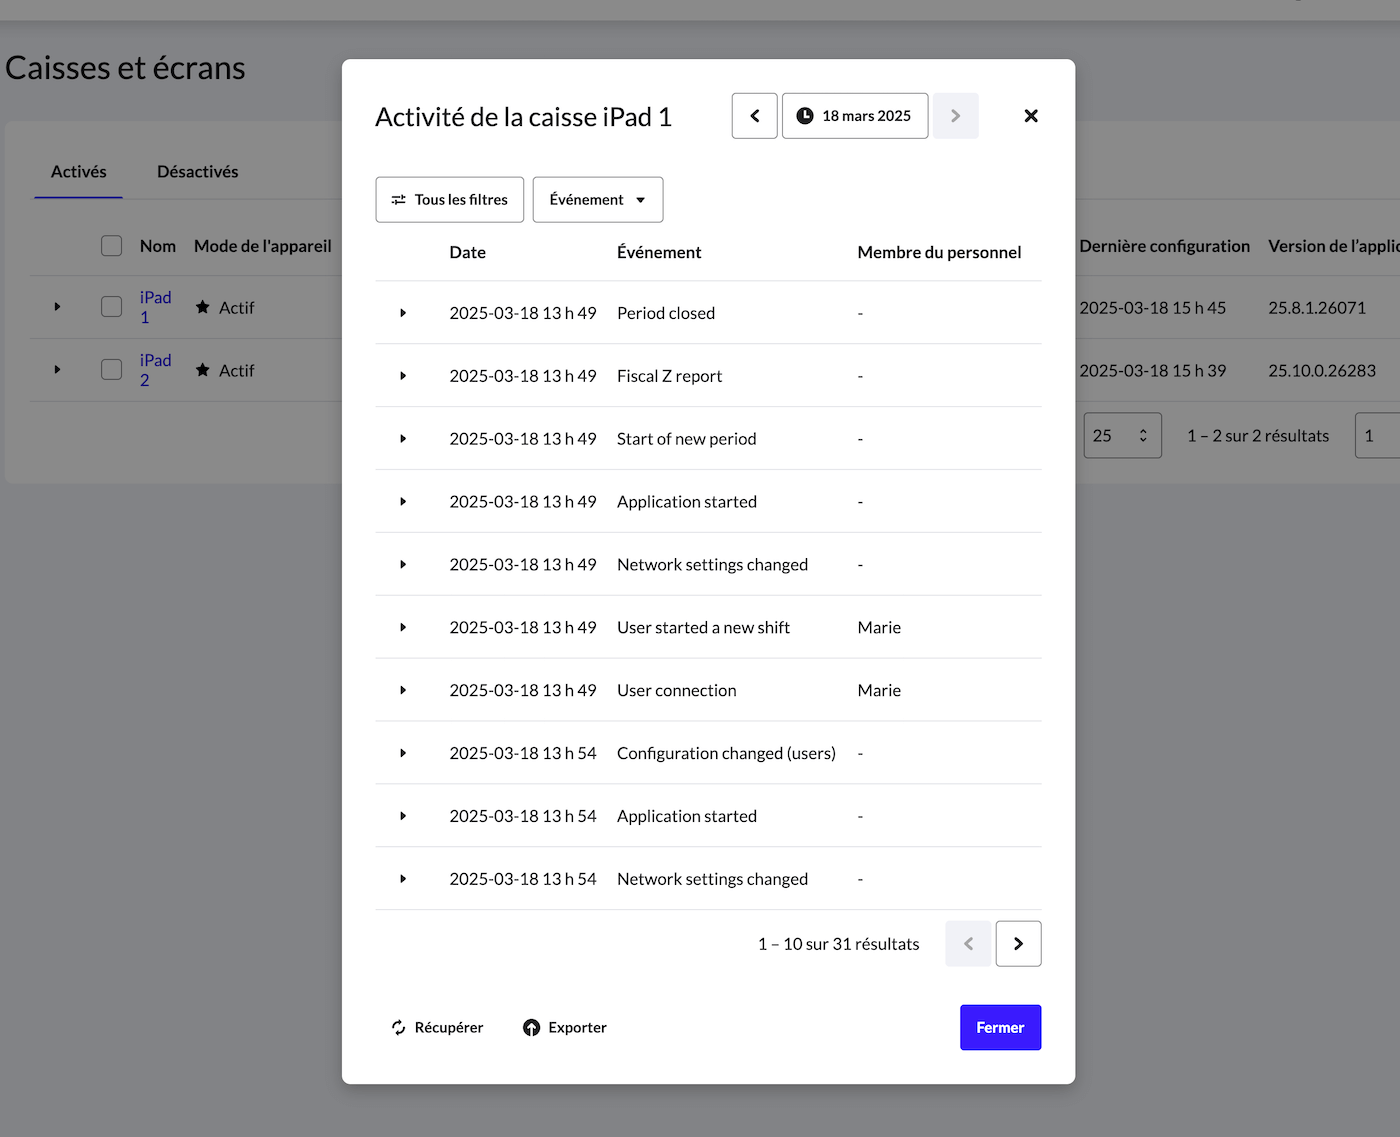Check the iPad 2 row checkbox
Screen dimensions: 1400x1137
pyautogui.click(x=112, y=370)
